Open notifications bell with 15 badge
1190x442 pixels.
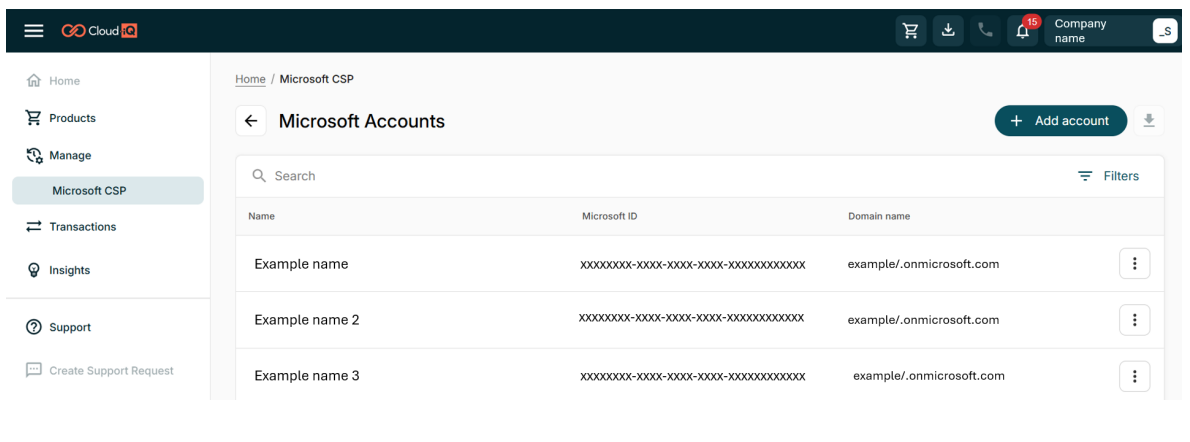(x=1023, y=30)
